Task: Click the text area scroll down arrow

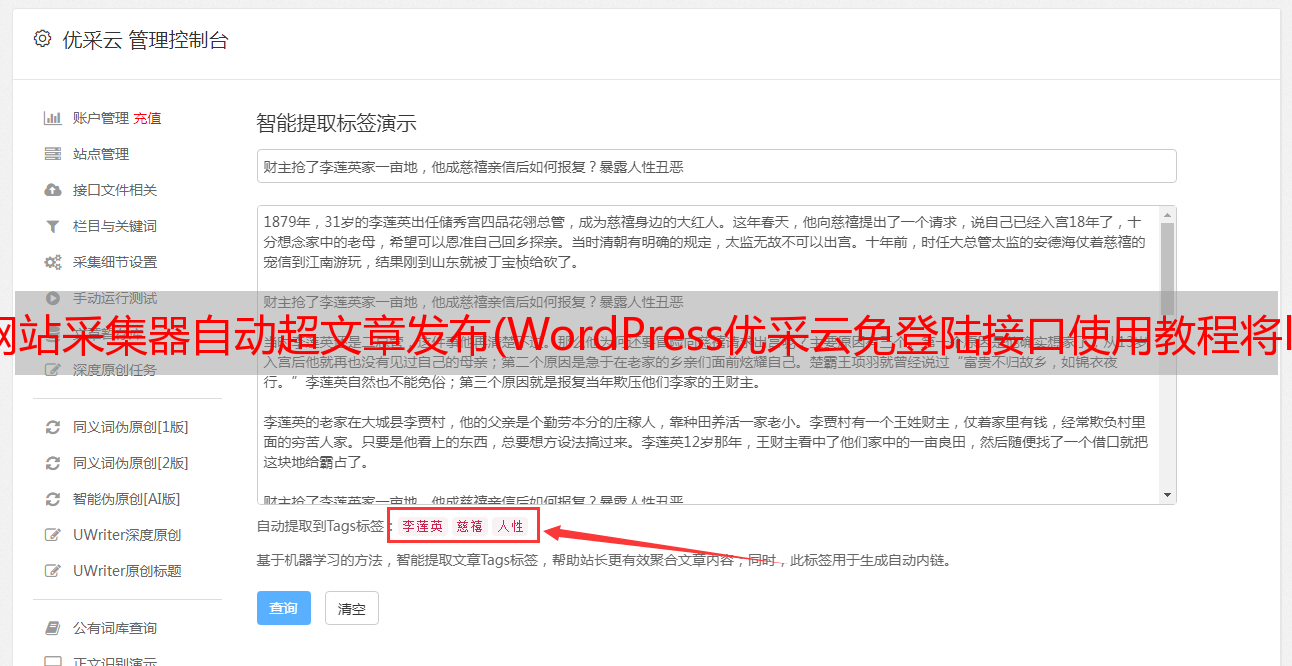Action: [1167, 495]
